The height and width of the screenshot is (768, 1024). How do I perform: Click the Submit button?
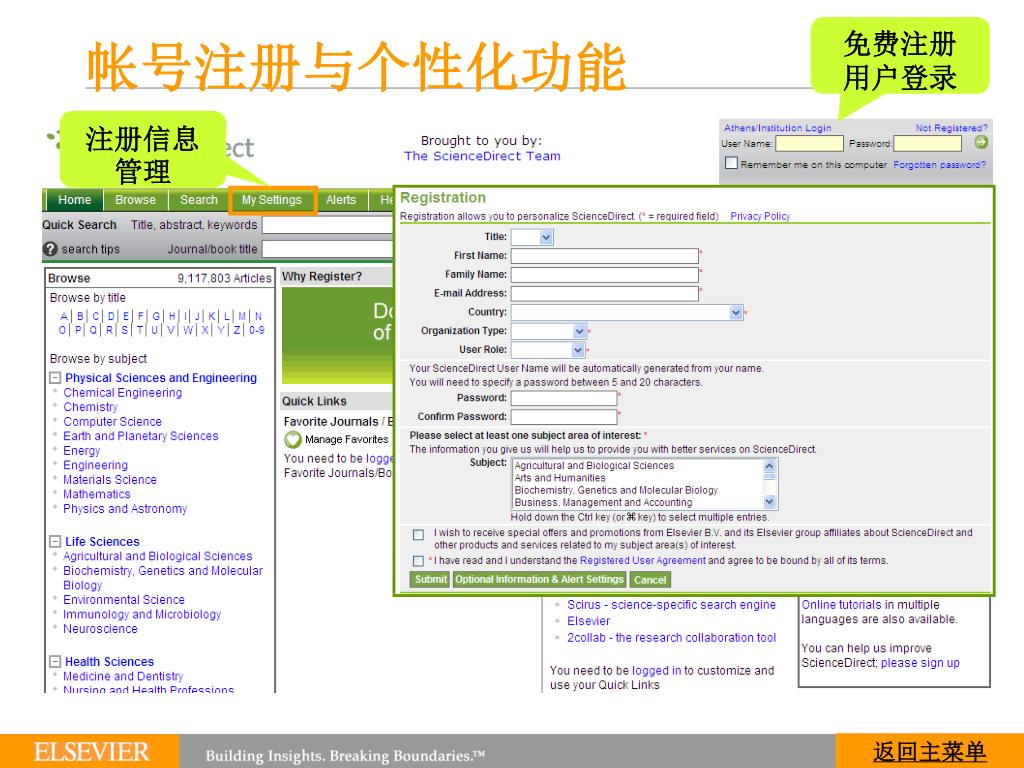click(430, 579)
